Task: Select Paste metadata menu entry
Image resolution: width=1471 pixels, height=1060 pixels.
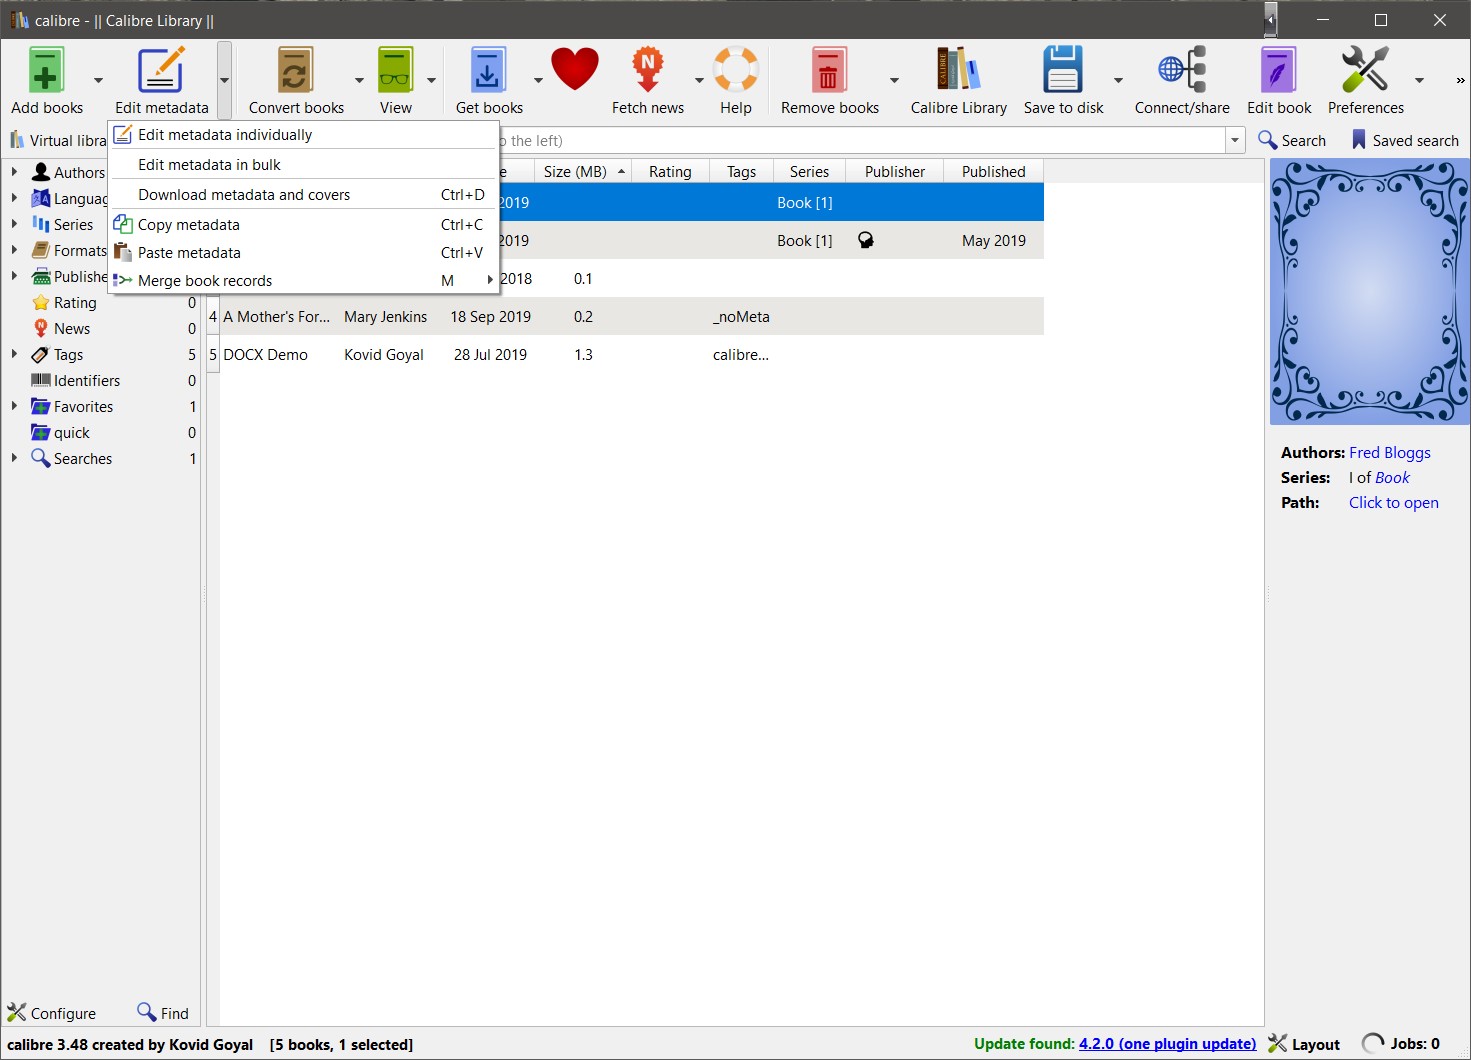Action: click(303, 253)
